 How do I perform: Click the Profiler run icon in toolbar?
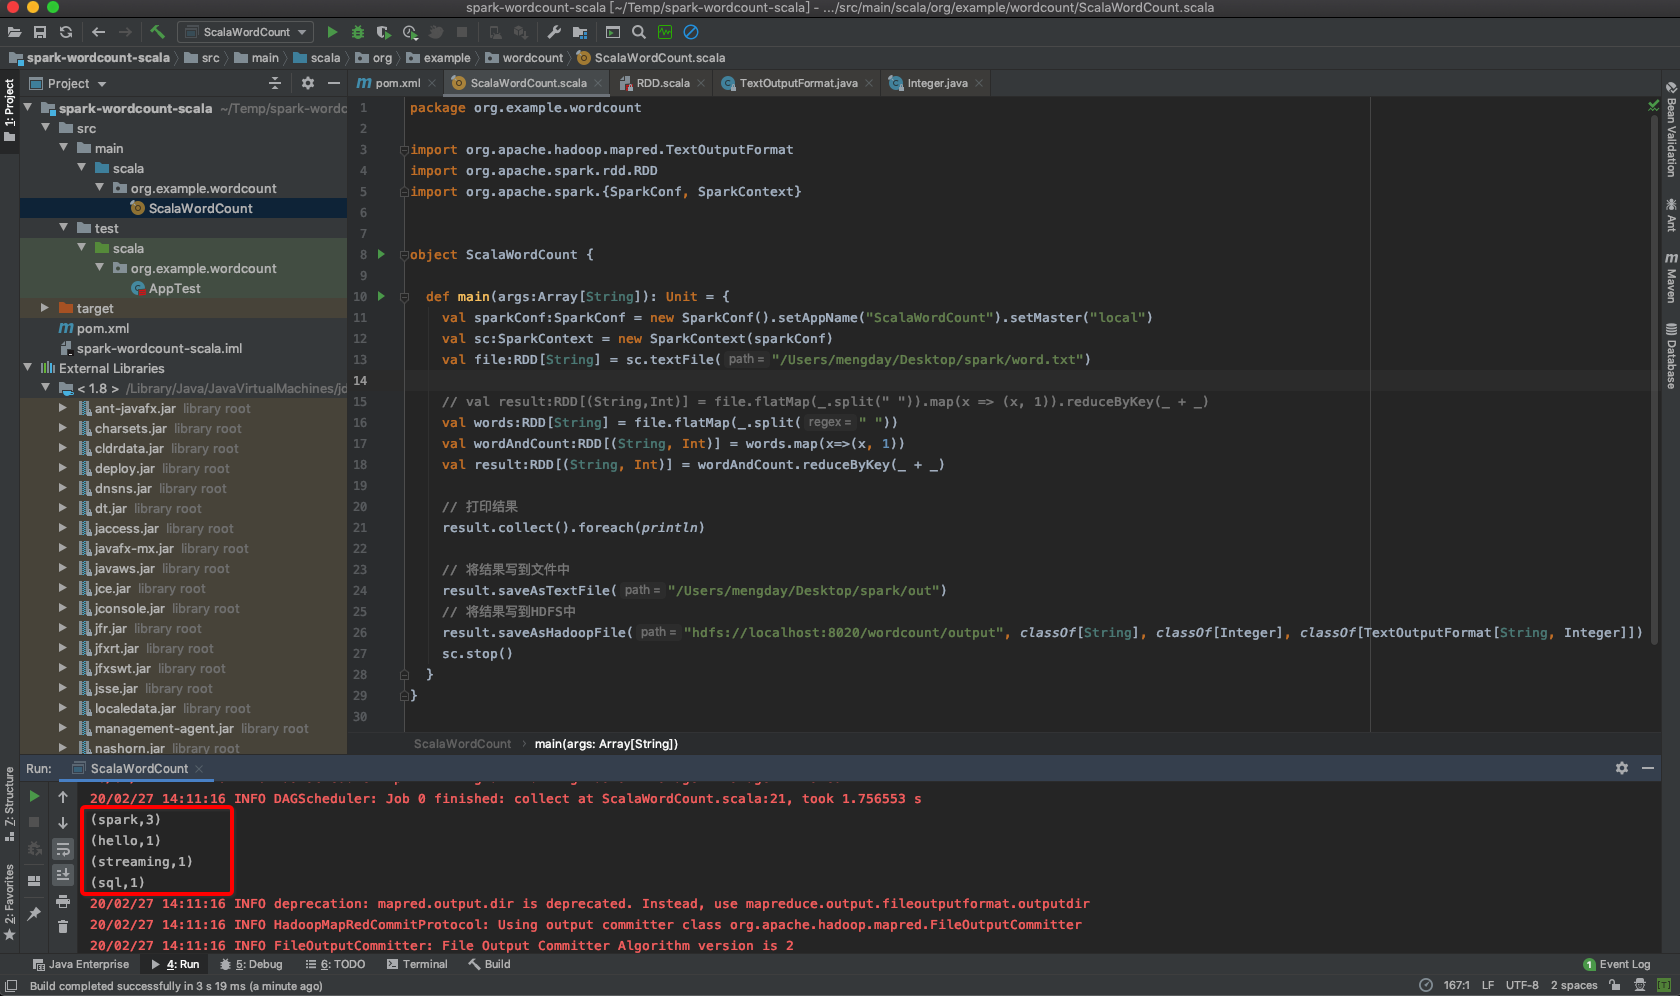pyautogui.click(x=410, y=32)
